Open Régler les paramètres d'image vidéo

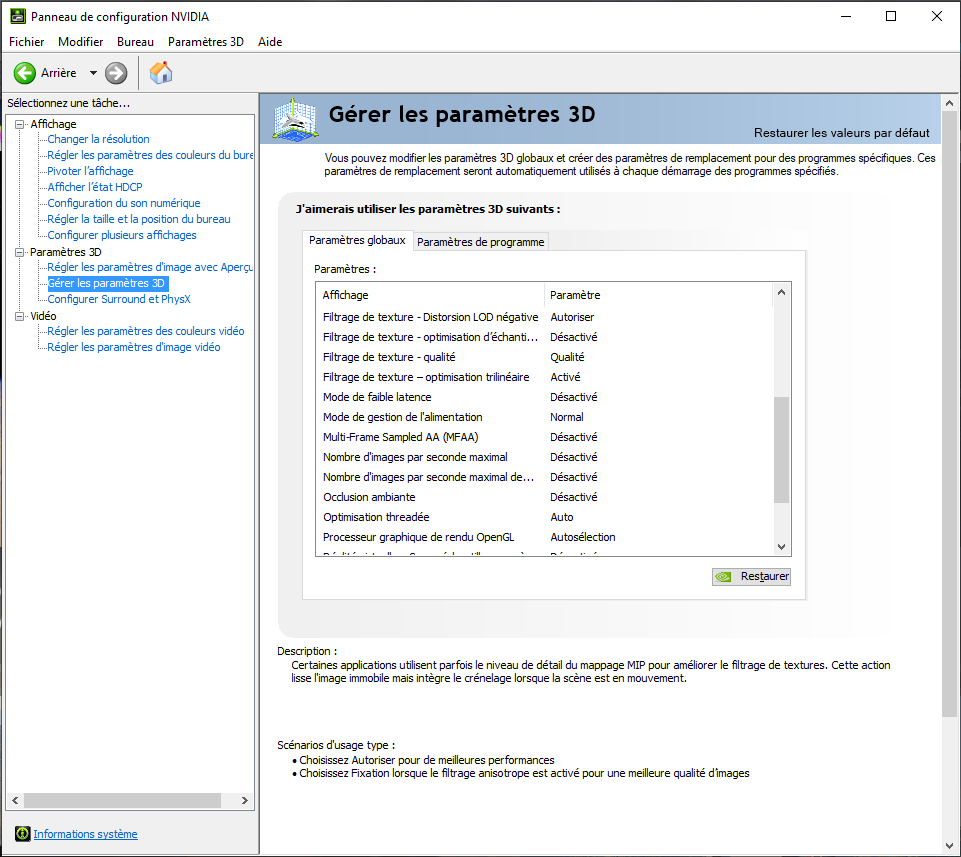click(x=134, y=347)
